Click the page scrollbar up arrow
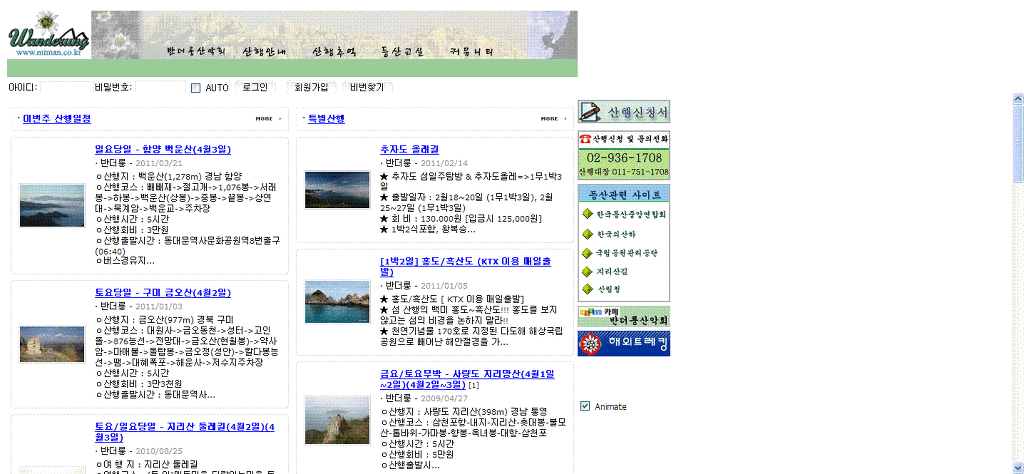This screenshot has width=1024, height=474. point(1018,99)
